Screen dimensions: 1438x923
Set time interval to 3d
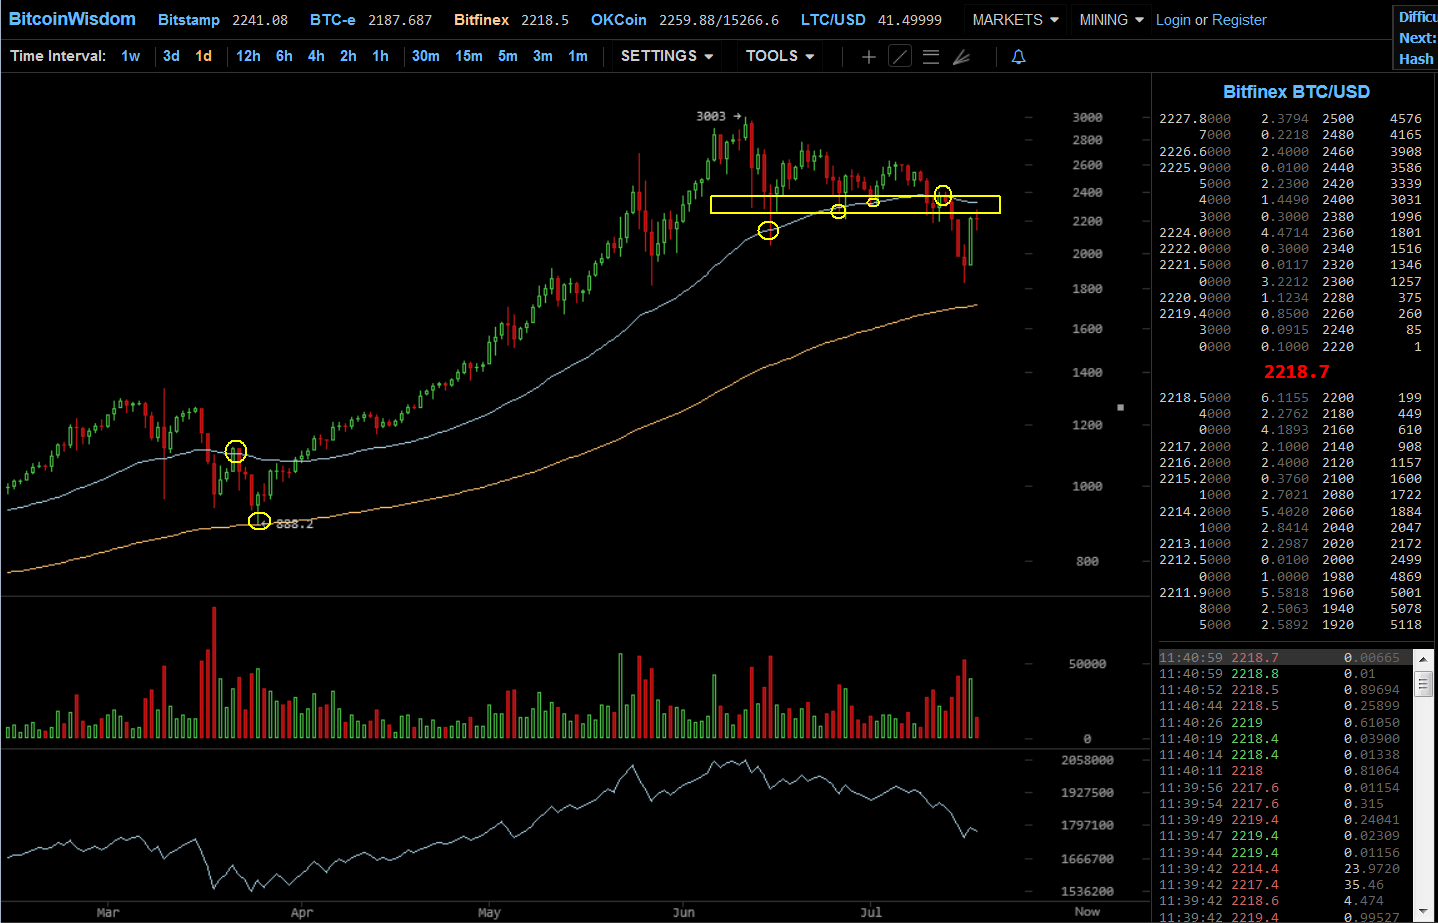[x=172, y=56]
